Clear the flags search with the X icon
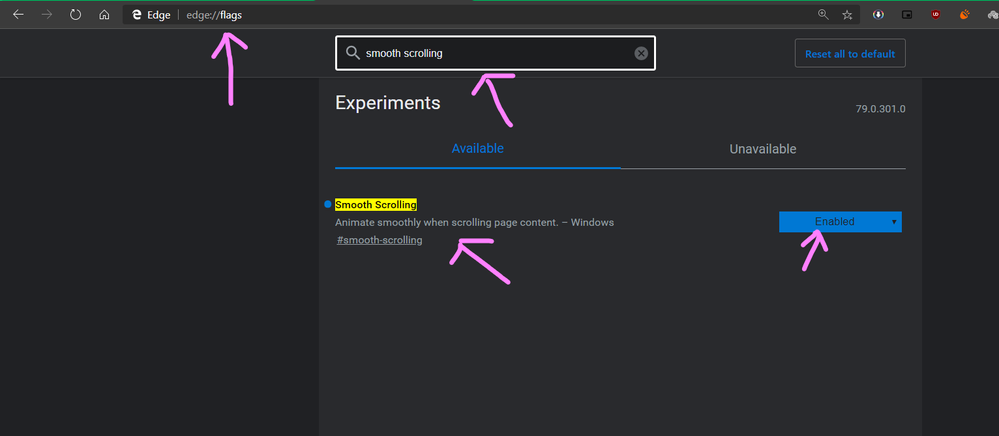The height and width of the screenshot is (436, 999). [641, 54]
